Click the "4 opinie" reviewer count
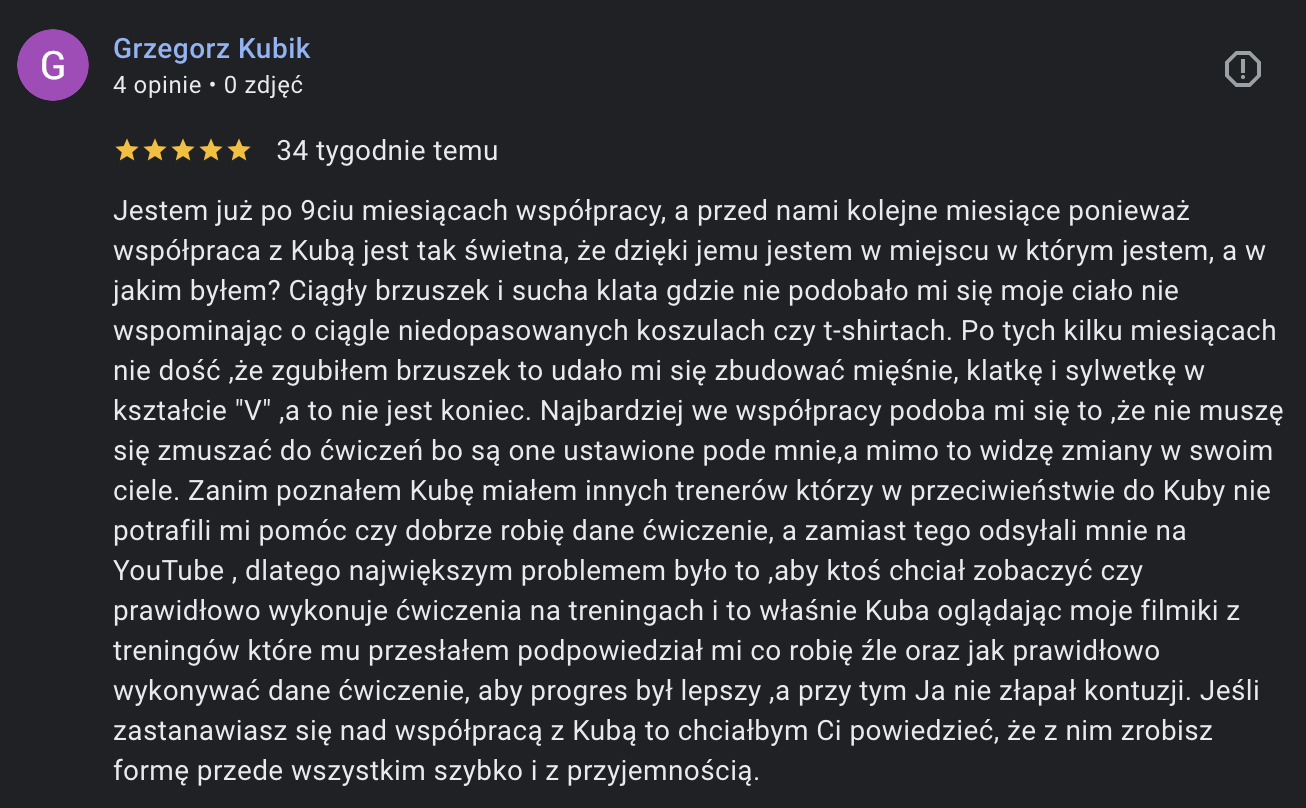Screen dimensions: 1306x808 [x=157, y=85]
